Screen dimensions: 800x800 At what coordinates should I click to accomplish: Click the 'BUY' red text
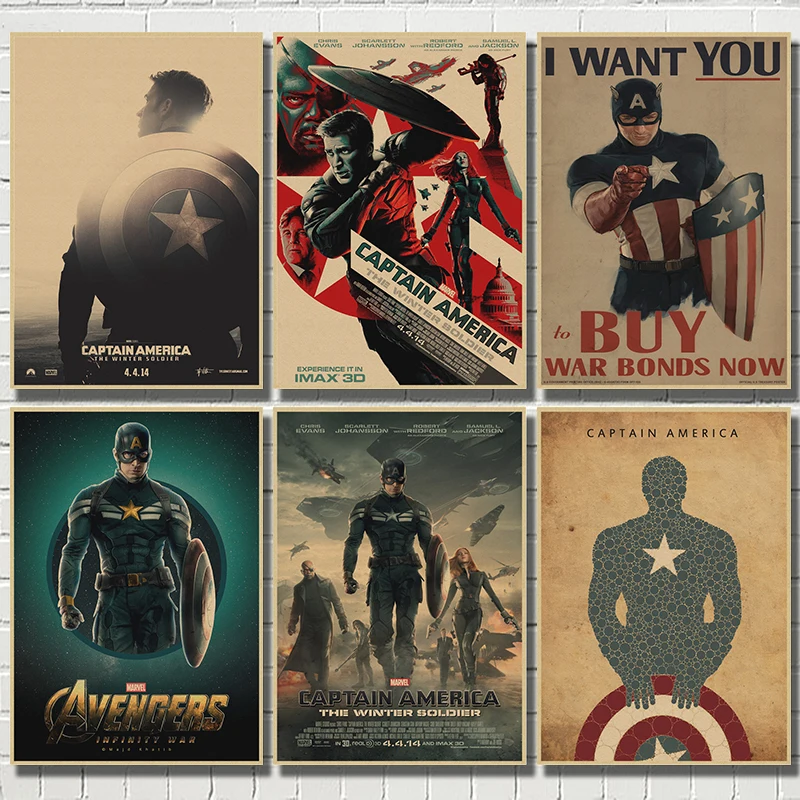pyautogui.click(x=642, y=332)
